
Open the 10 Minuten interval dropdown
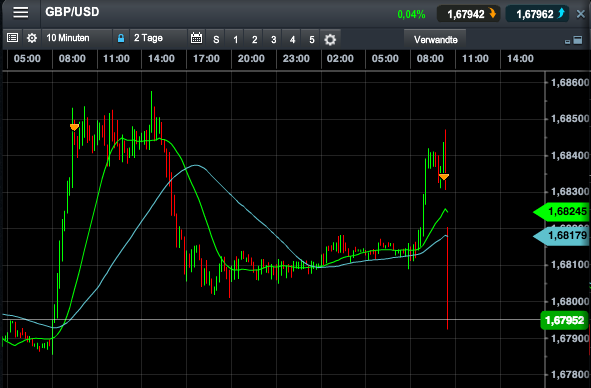pos(77,38)
